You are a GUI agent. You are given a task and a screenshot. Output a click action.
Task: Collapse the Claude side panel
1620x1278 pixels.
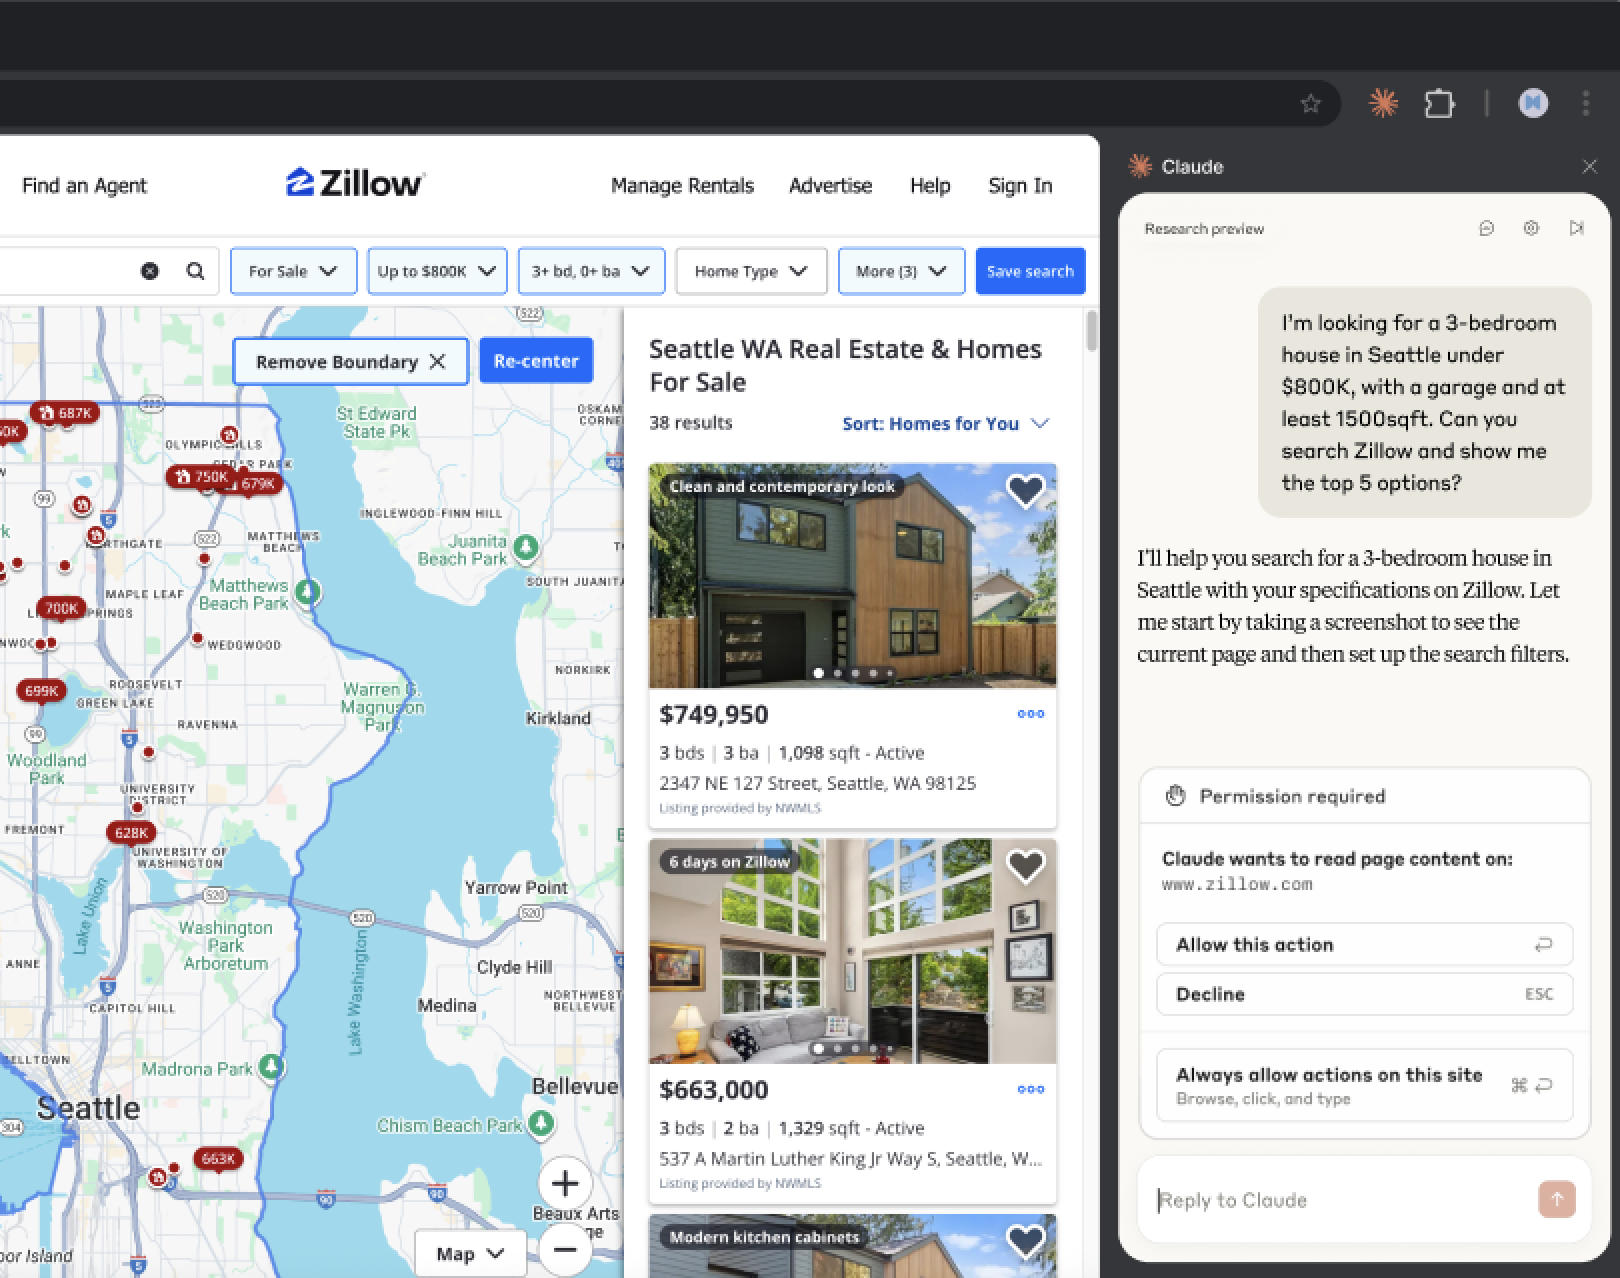coord(1578,228)
